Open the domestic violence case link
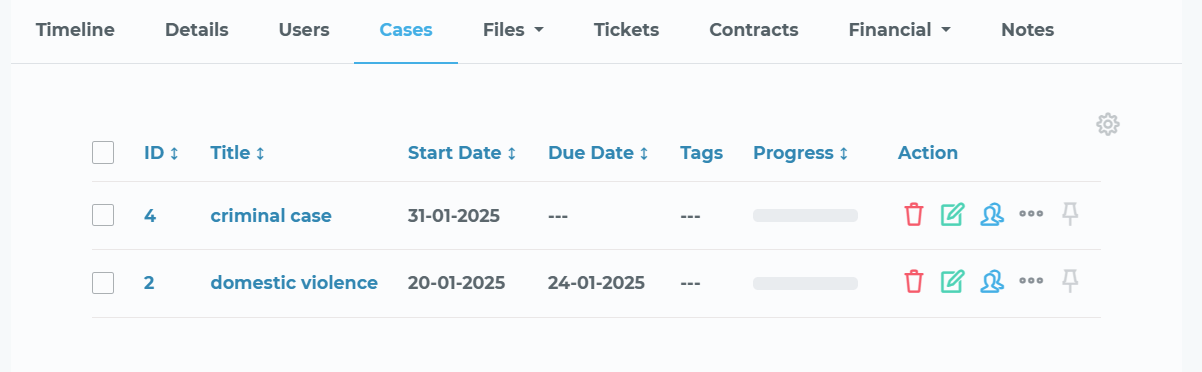Screen dimensions: 1202x372 point(294,283)
